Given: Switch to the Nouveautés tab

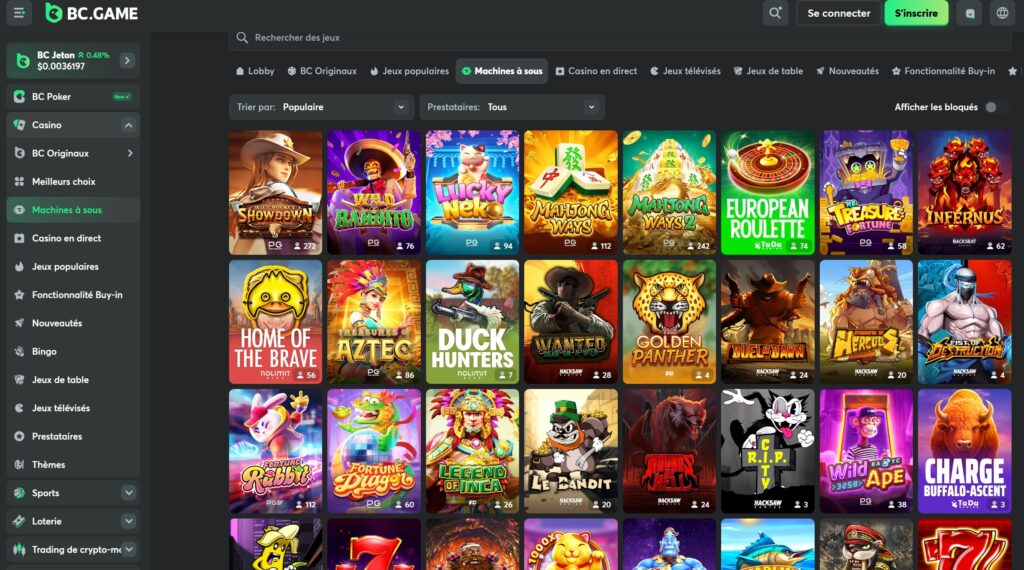Looking at the screenshot, I should click(847, 71).
